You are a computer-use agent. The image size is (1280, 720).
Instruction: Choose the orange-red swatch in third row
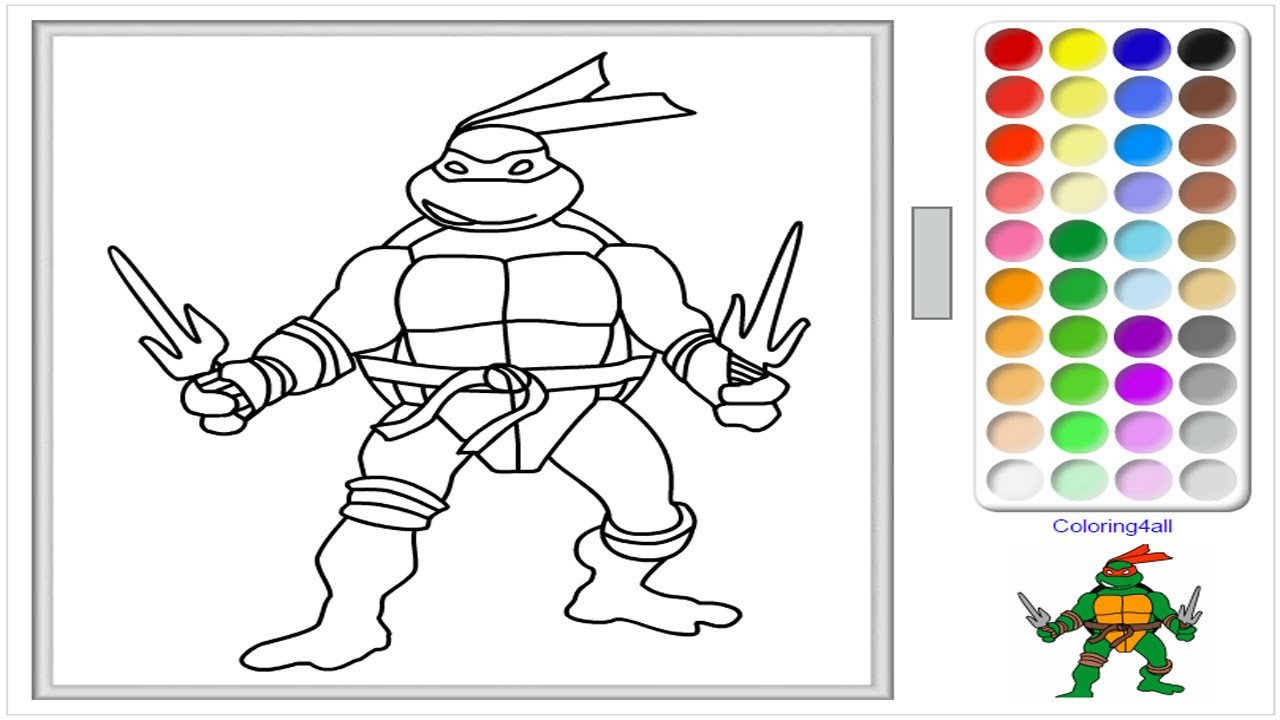point(1014,145)
